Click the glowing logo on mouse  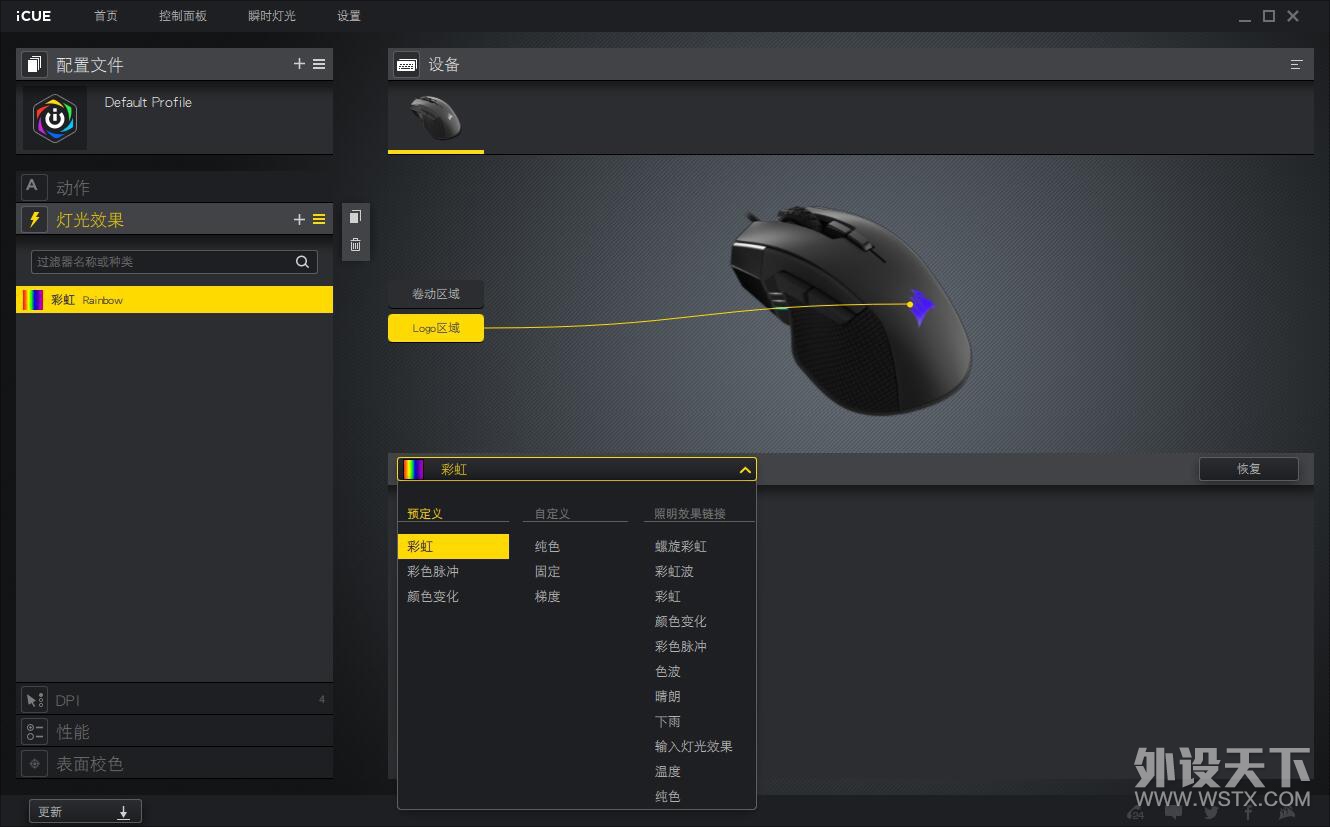click(x=922, y=306)
